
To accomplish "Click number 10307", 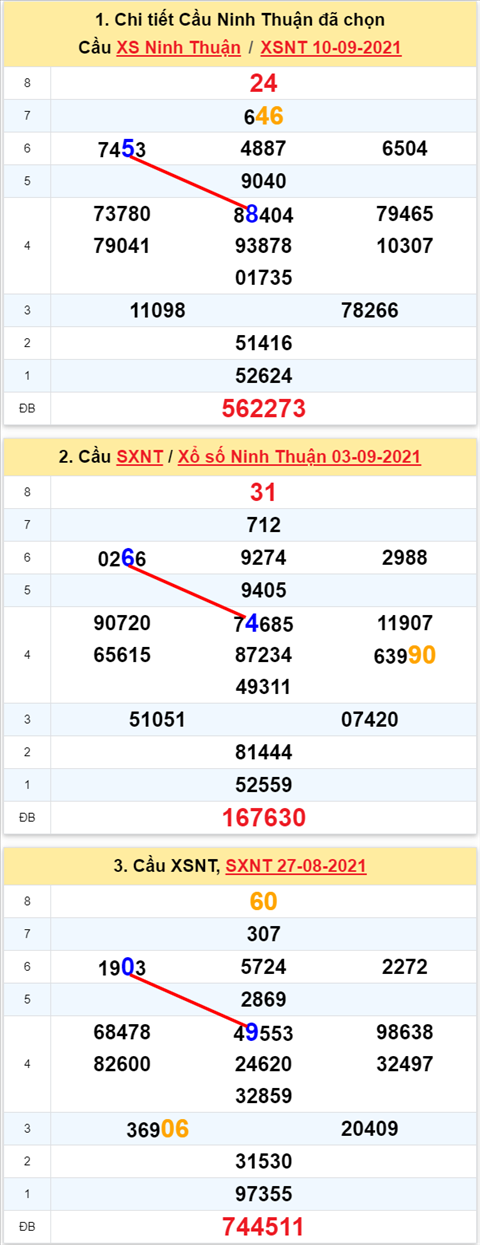I will tap(405, 245).
